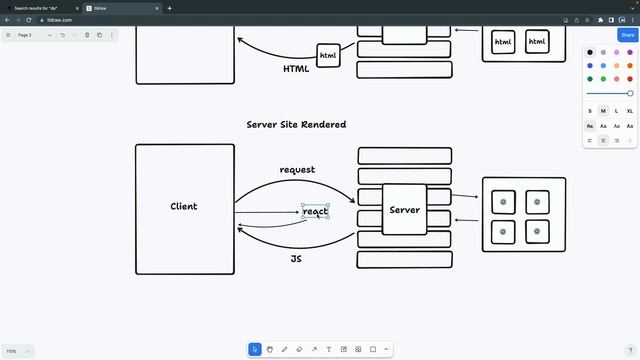Set text size to L
Image resolution: width=640 pixels, height=360 pixels.
coord(617,111)
